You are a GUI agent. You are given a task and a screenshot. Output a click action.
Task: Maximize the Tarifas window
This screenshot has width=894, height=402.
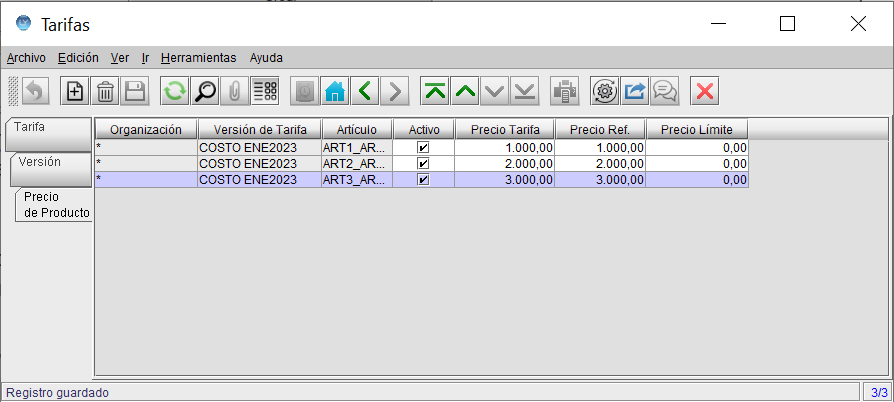click(x=787, y=23)
